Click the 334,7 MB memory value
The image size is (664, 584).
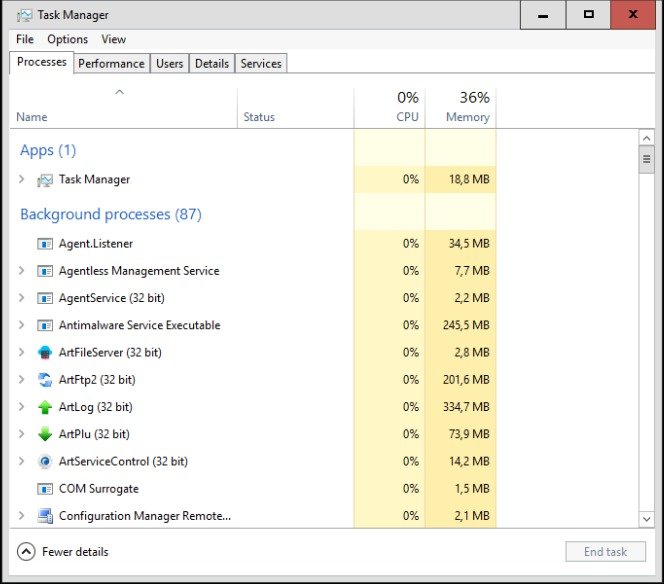tap(466, 407)
